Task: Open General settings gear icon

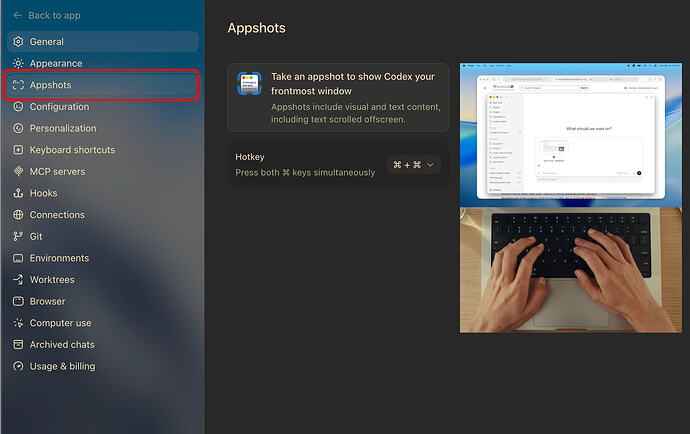Action: click(x=18, y=42)
